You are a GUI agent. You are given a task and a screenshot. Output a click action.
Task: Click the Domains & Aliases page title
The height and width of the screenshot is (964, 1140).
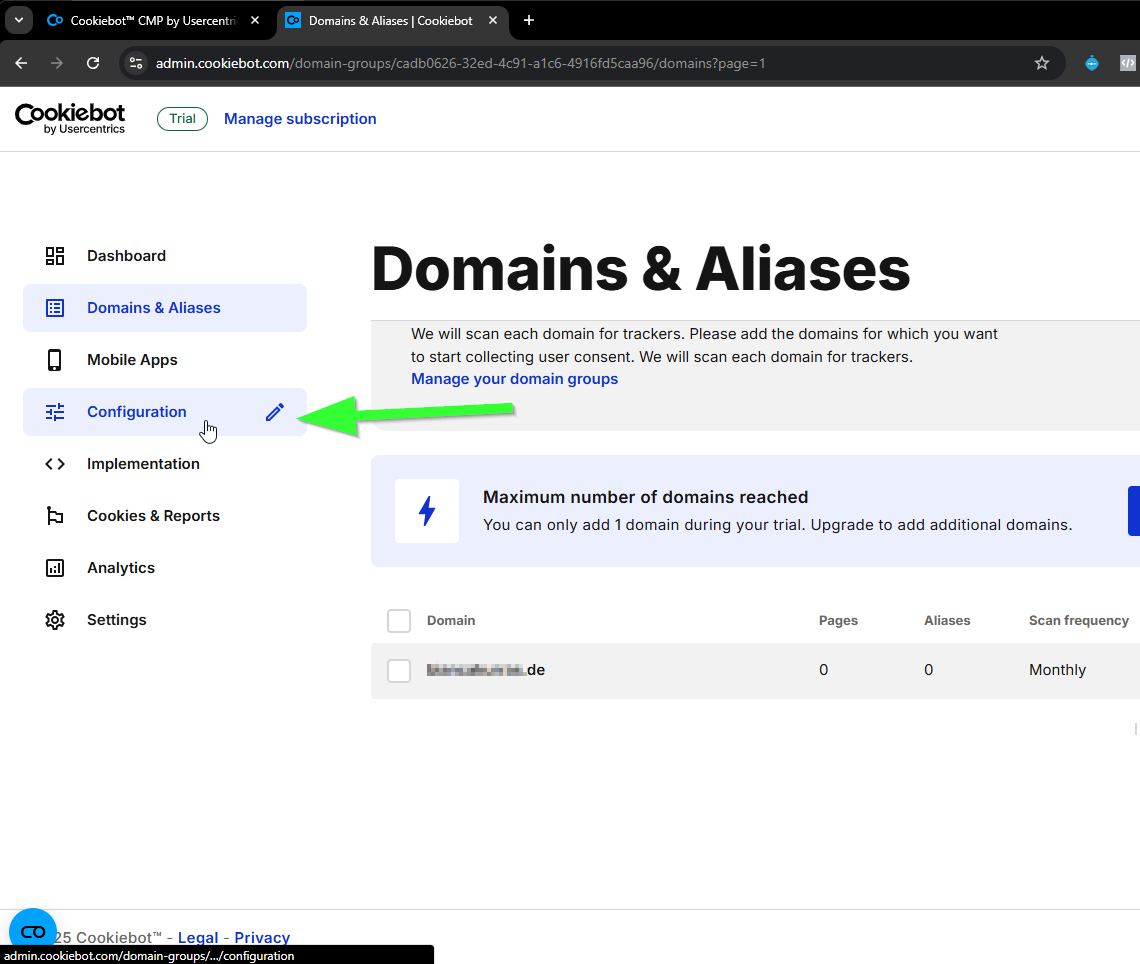point(641,270)
